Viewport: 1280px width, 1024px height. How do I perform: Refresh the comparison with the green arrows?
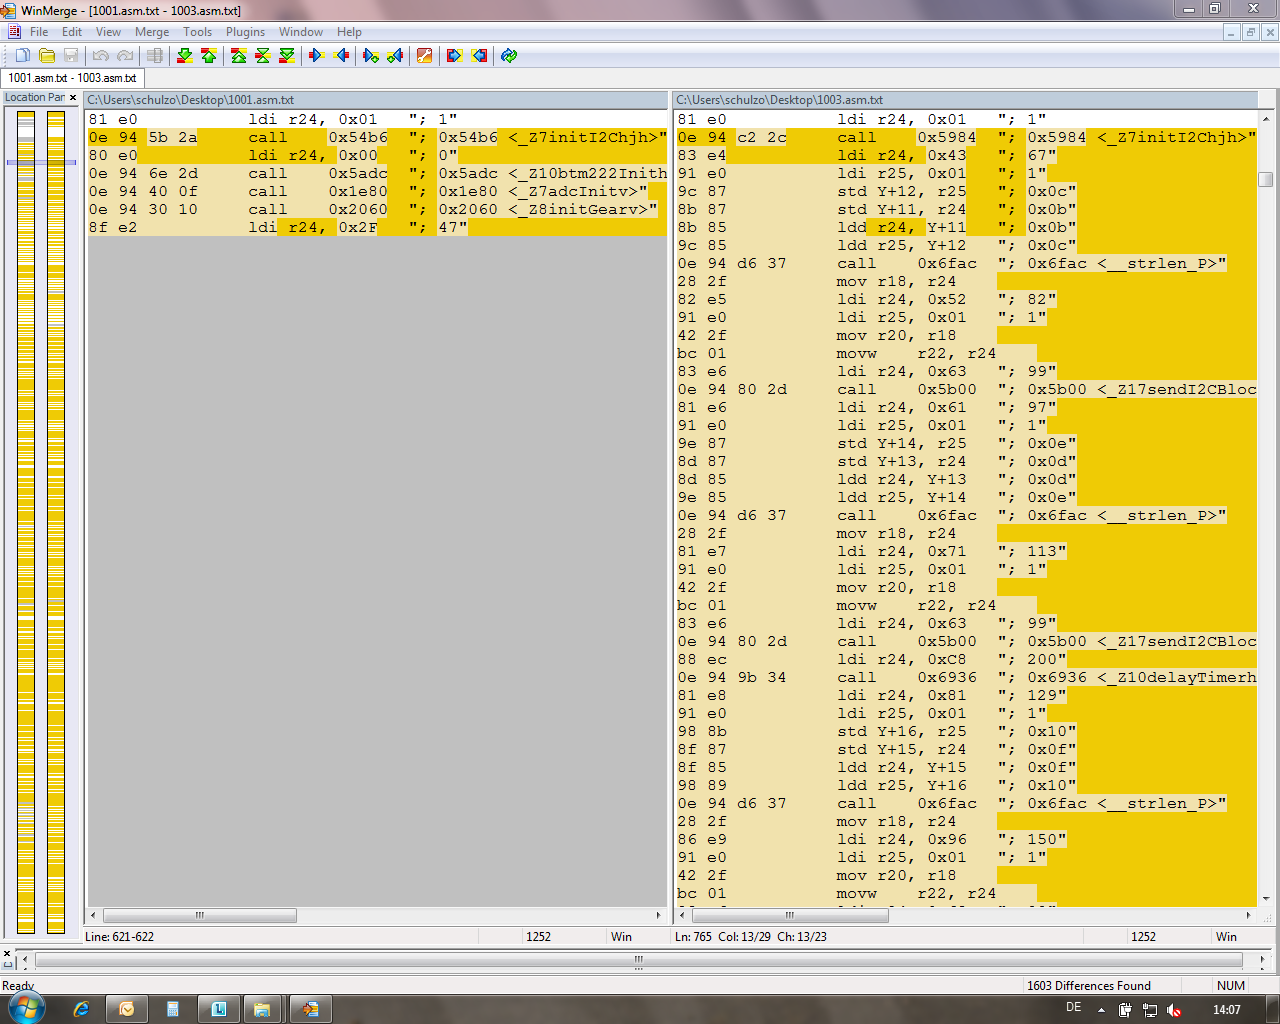click(509, 56)
